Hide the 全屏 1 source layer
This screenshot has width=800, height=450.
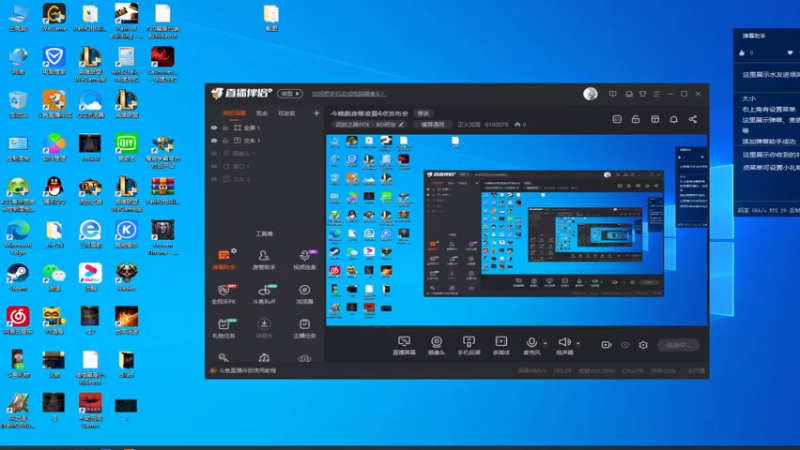(x=214, y=128)
